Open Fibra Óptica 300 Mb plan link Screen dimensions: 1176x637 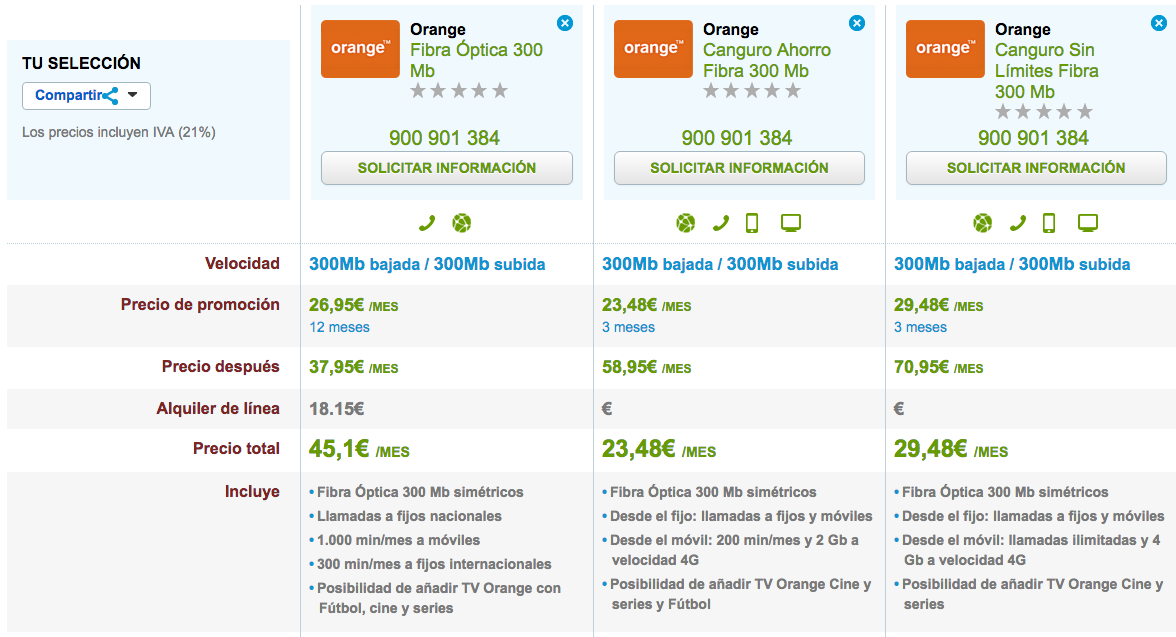pyautogui.click(x=476, y=60)
